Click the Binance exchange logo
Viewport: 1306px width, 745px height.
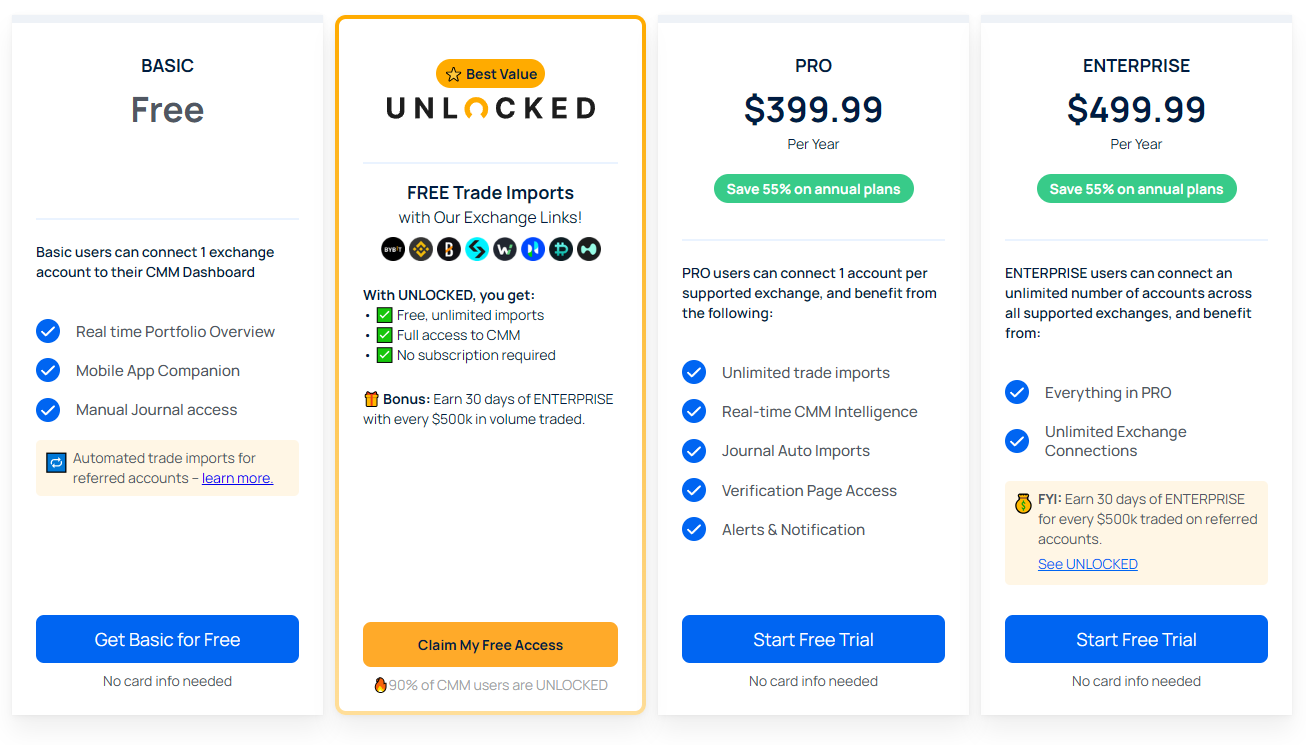click(x=421, y=249)
